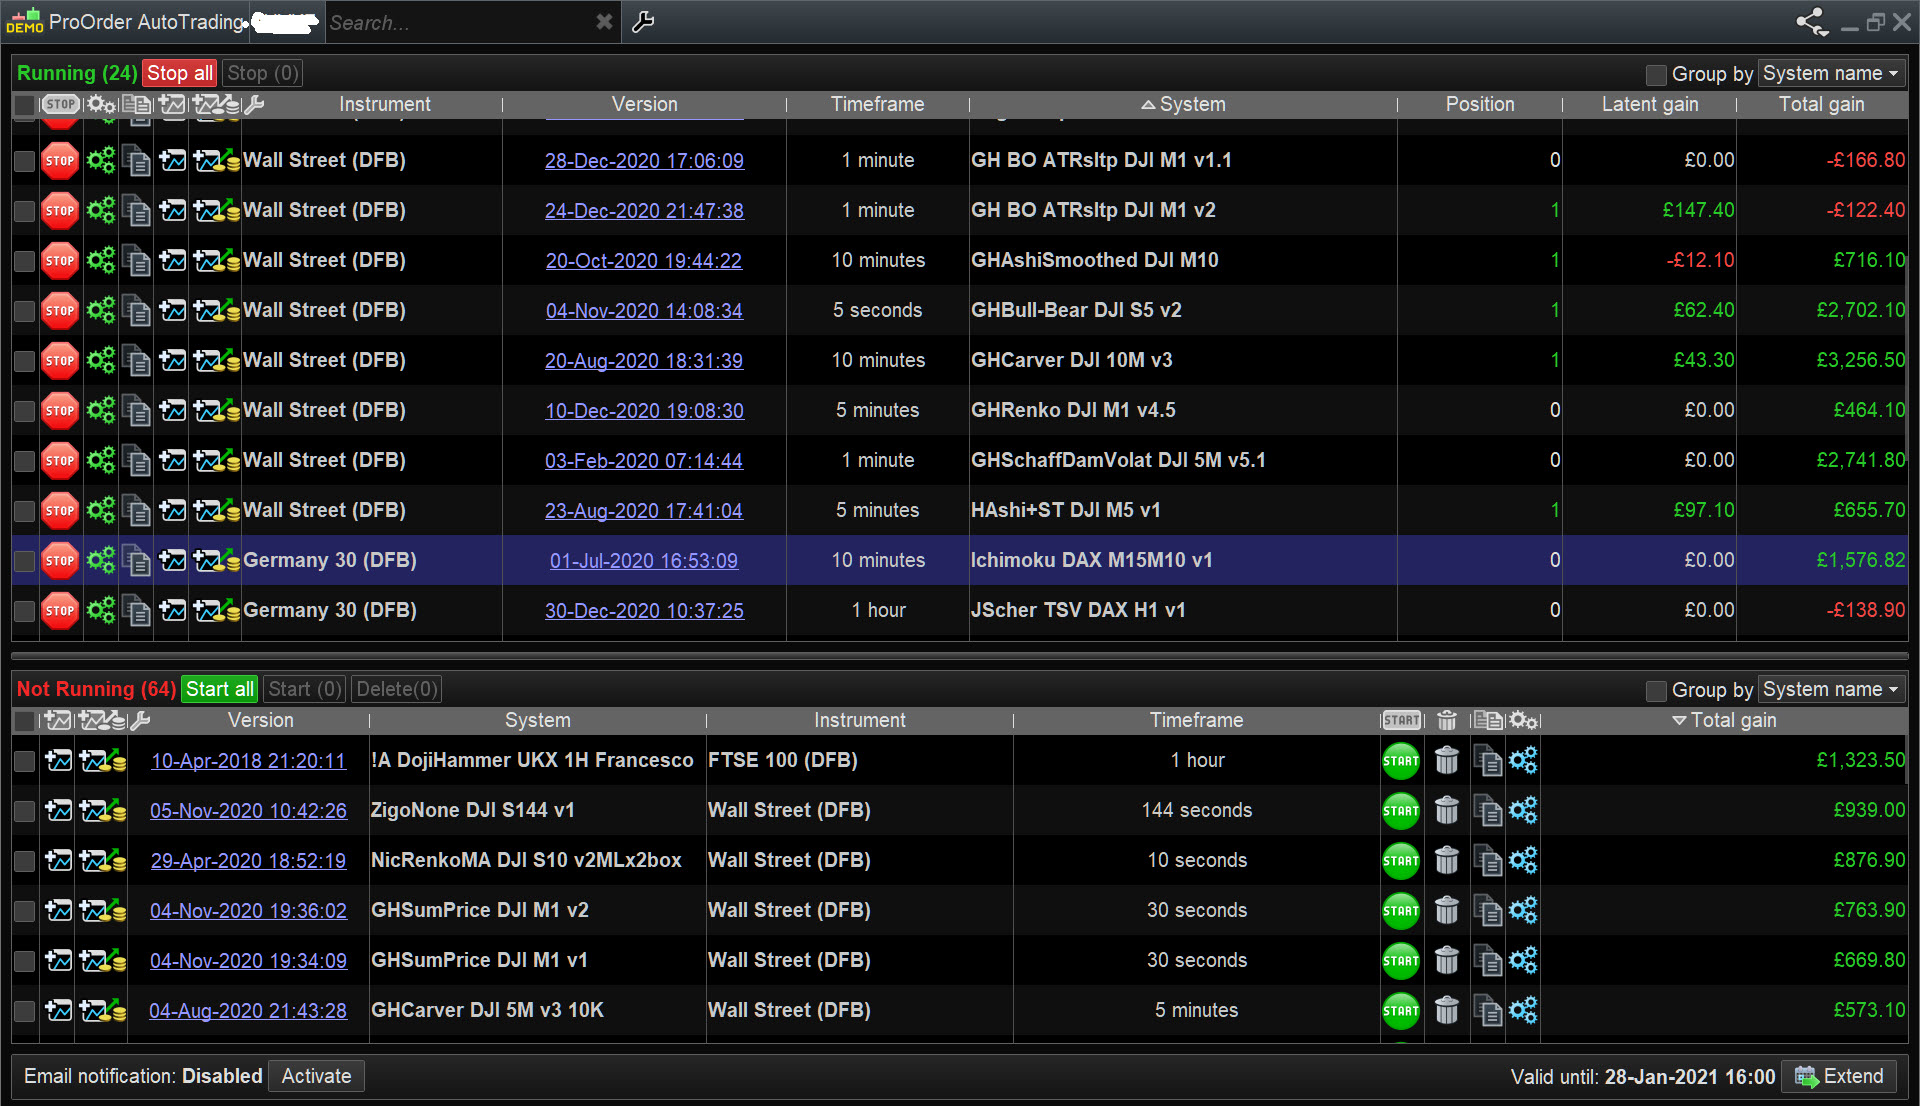The width and height of the screenshot is (1920, 1106).
Task: Click the share icon at top right
Action: (1811, 22)
